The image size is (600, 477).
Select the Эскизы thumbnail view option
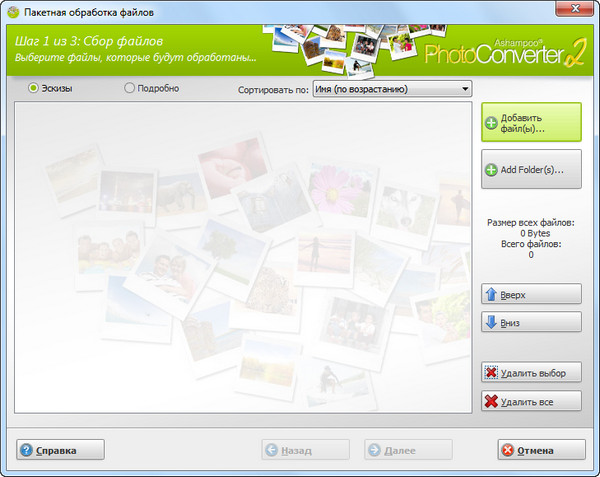point(34,88)
